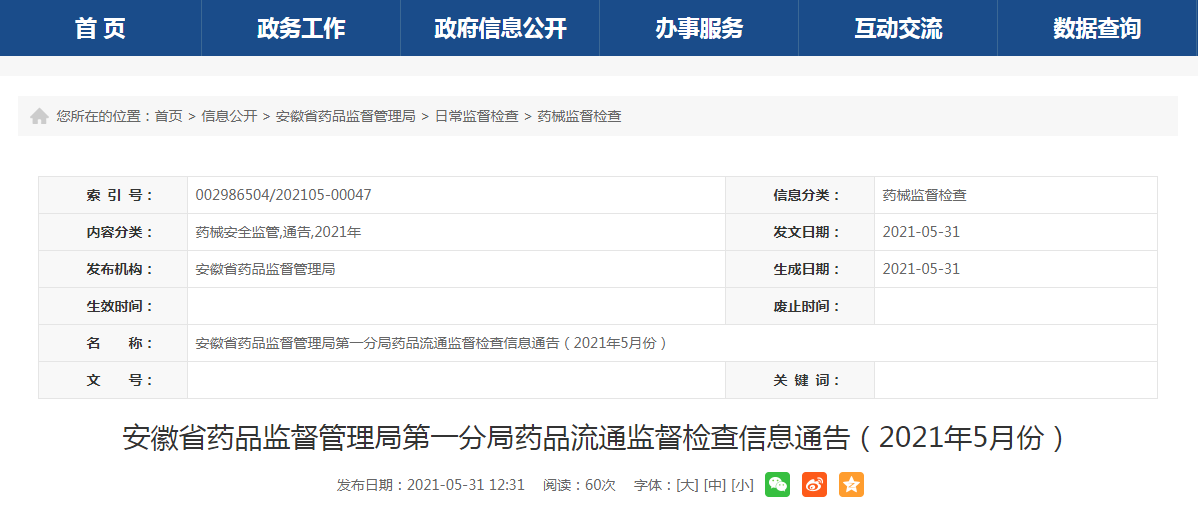Click the 信息公开 breadcrumb link
The height and width of the screenshot is (508, 1198).
click(229, 116)
